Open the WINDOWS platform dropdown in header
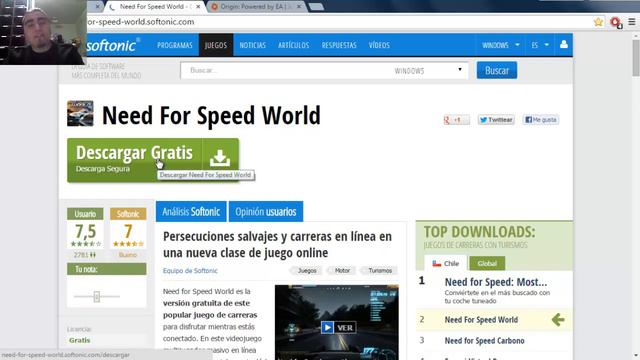The image size is (640, 360). click(x=500, y=45)
